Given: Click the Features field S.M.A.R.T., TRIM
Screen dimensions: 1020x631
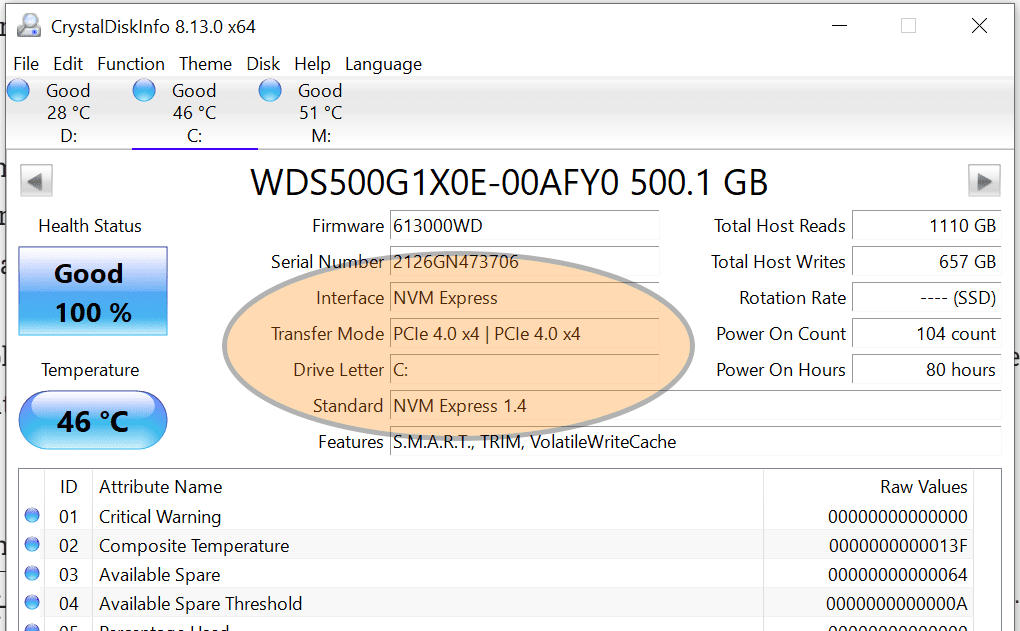Looking at the screenshot, I should [x=695, y=442].
